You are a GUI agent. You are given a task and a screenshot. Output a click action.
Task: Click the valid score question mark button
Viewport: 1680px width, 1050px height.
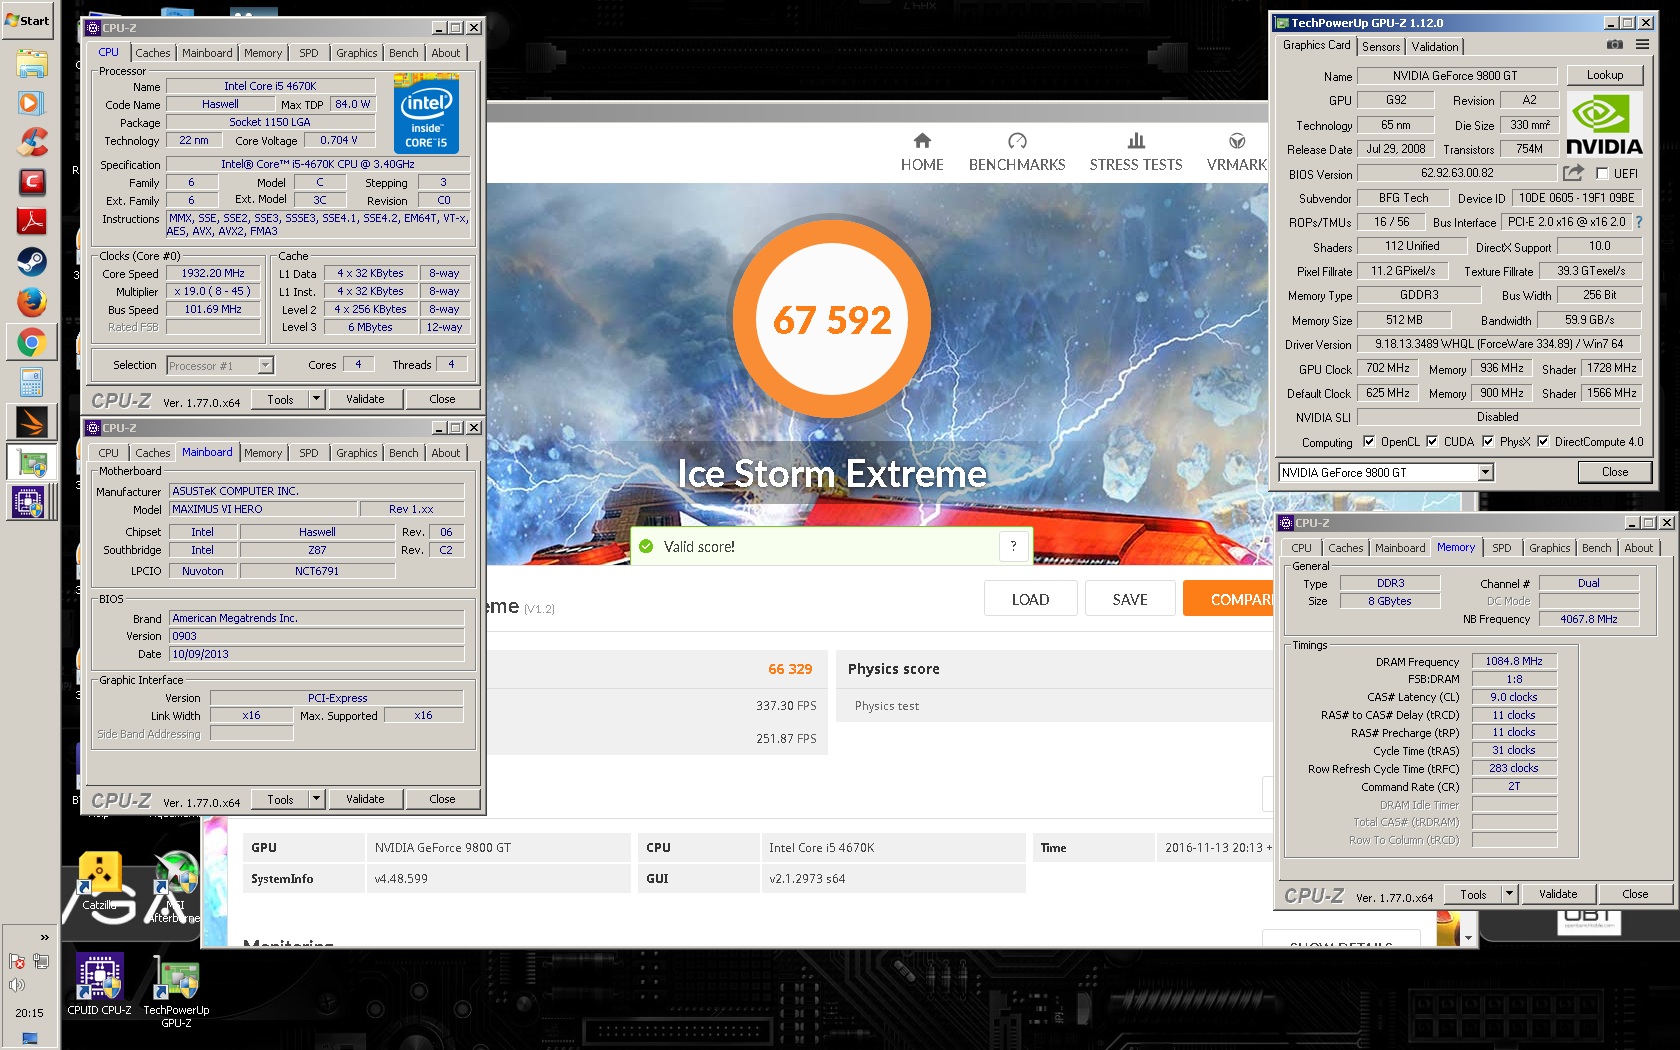[1013, 546]
